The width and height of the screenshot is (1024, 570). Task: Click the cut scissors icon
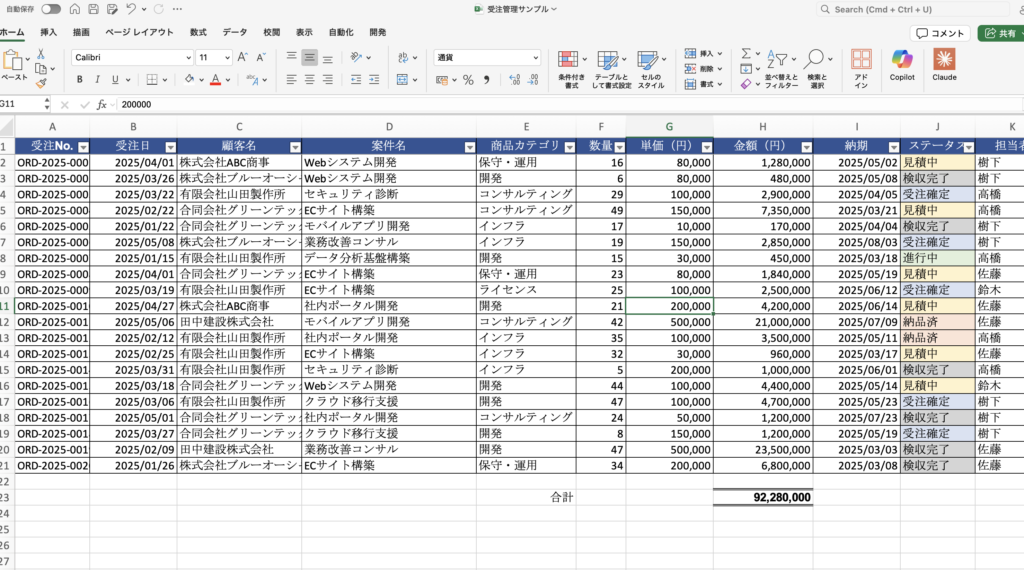41,54
